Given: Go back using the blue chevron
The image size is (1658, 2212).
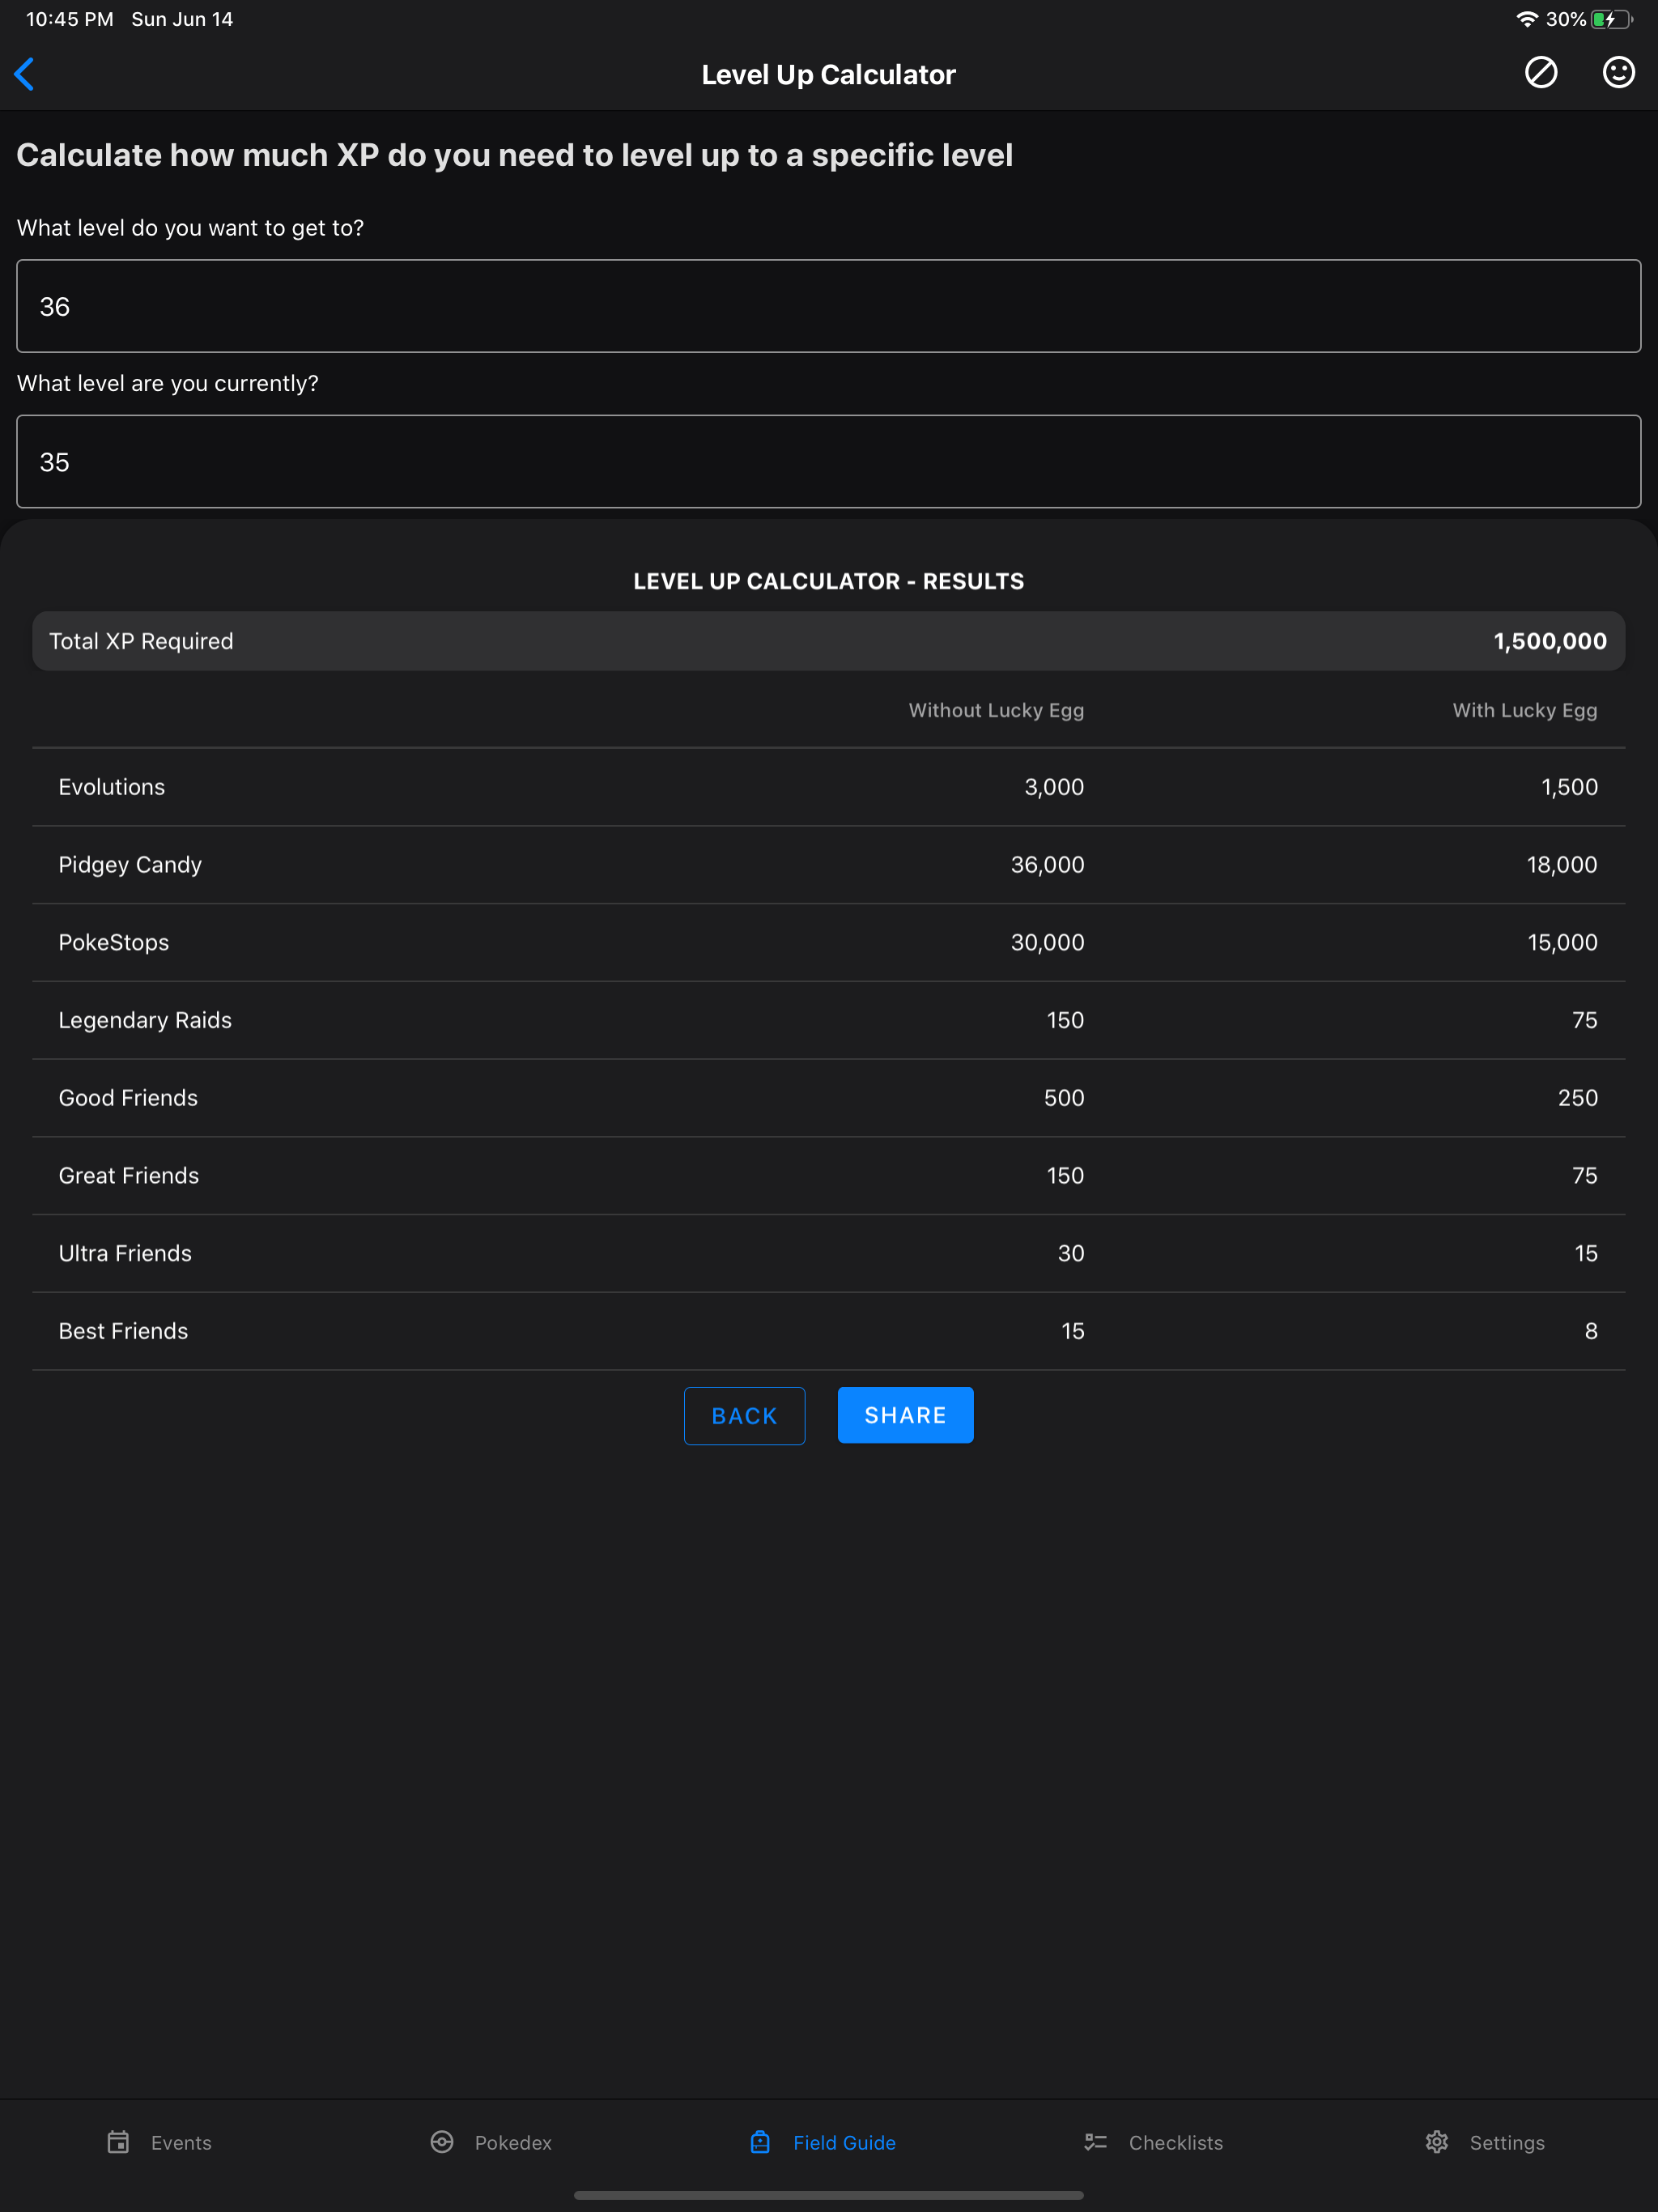Looking at the screenshot, I should click(25, 74).
